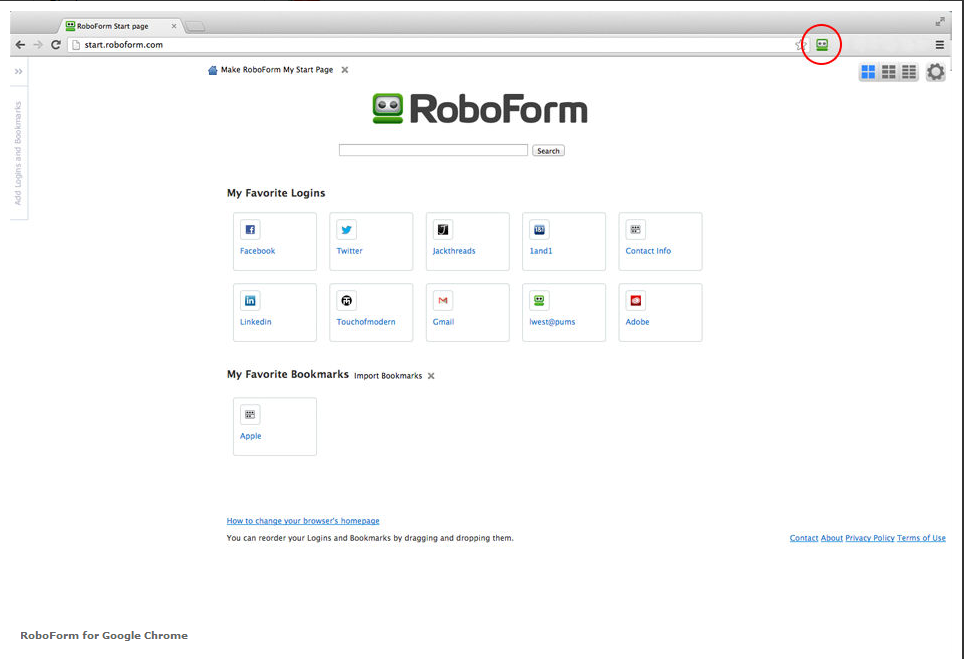Click the Search button
This screenshot has height=659, width=964.
(548, 151)
